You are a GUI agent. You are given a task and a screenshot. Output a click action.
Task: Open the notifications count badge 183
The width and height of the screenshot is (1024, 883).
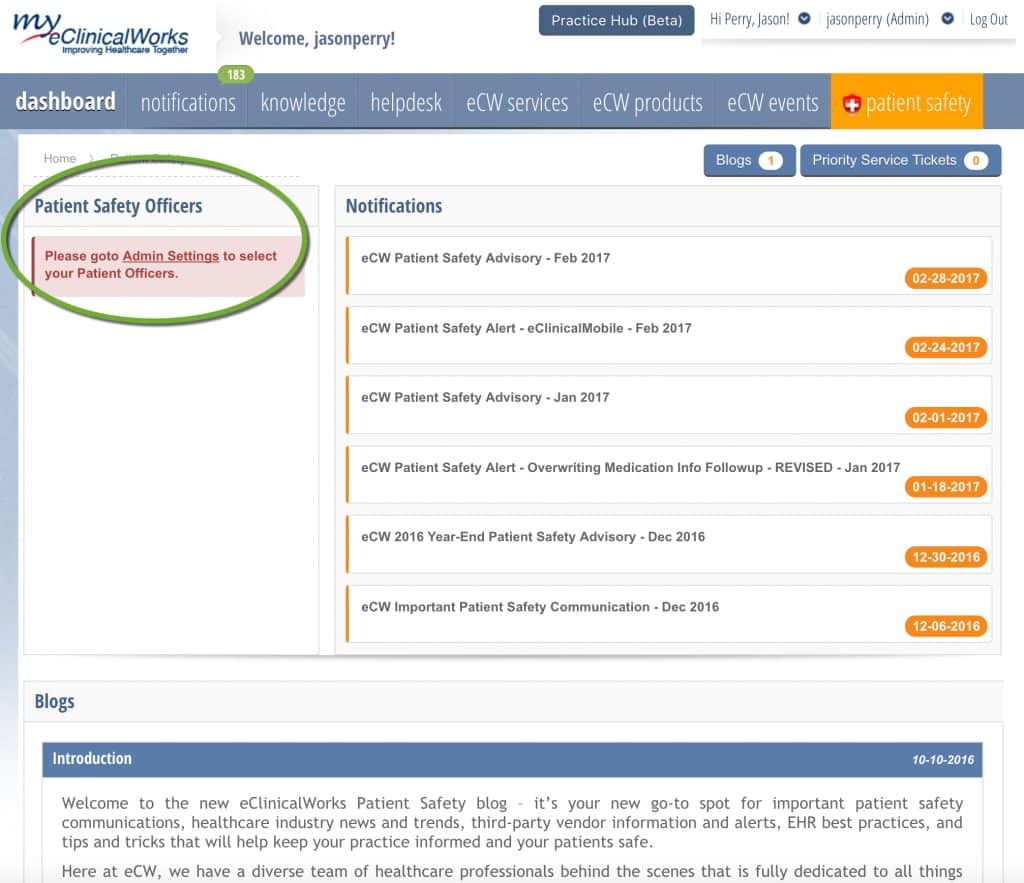pyautogui.click(x=236, y=74)
